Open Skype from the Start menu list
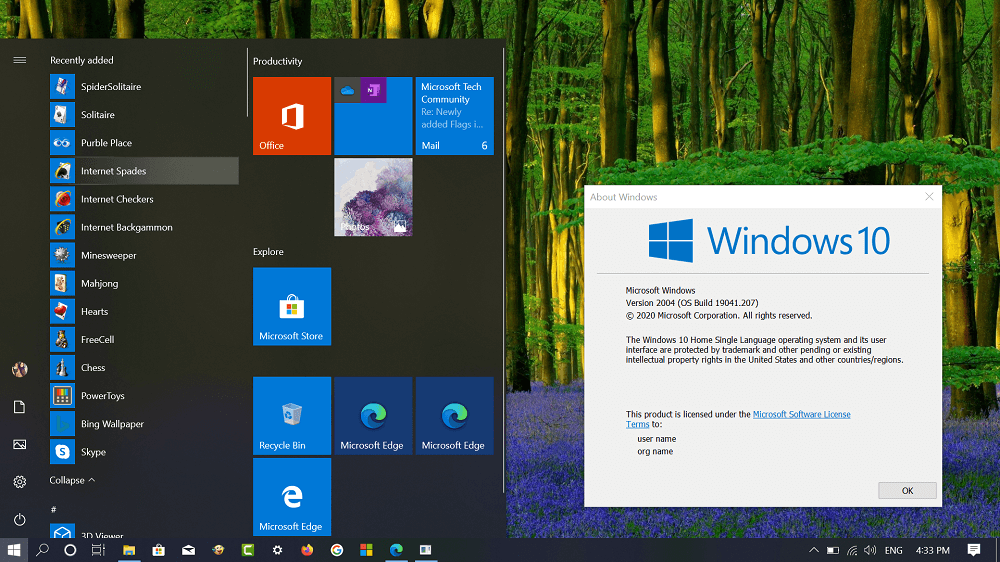The width and height of the screenshot is (1000, 562). pyautogui.click(x=144, y=451)
